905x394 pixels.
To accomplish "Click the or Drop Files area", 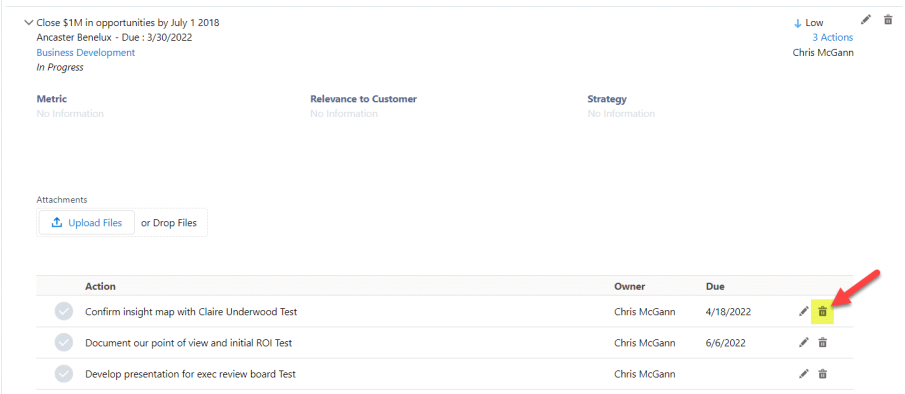I will click(x=169, y=223).
